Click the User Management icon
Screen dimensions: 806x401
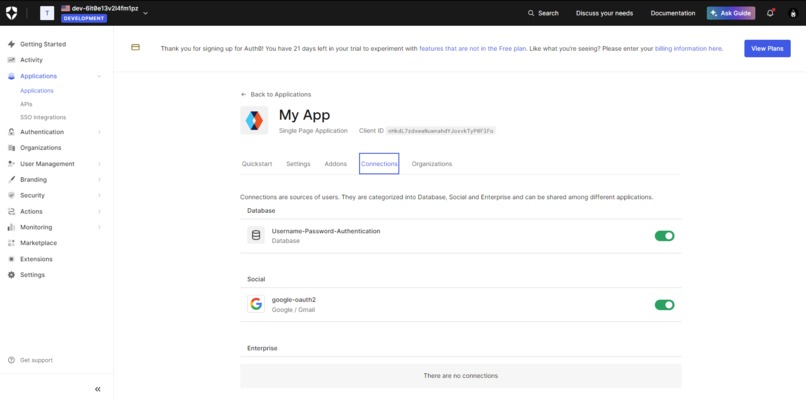[11, 164]
